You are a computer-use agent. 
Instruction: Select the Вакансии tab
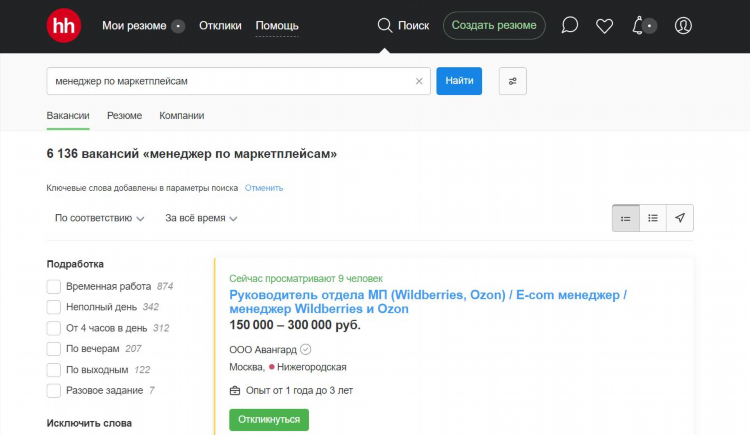68,116
